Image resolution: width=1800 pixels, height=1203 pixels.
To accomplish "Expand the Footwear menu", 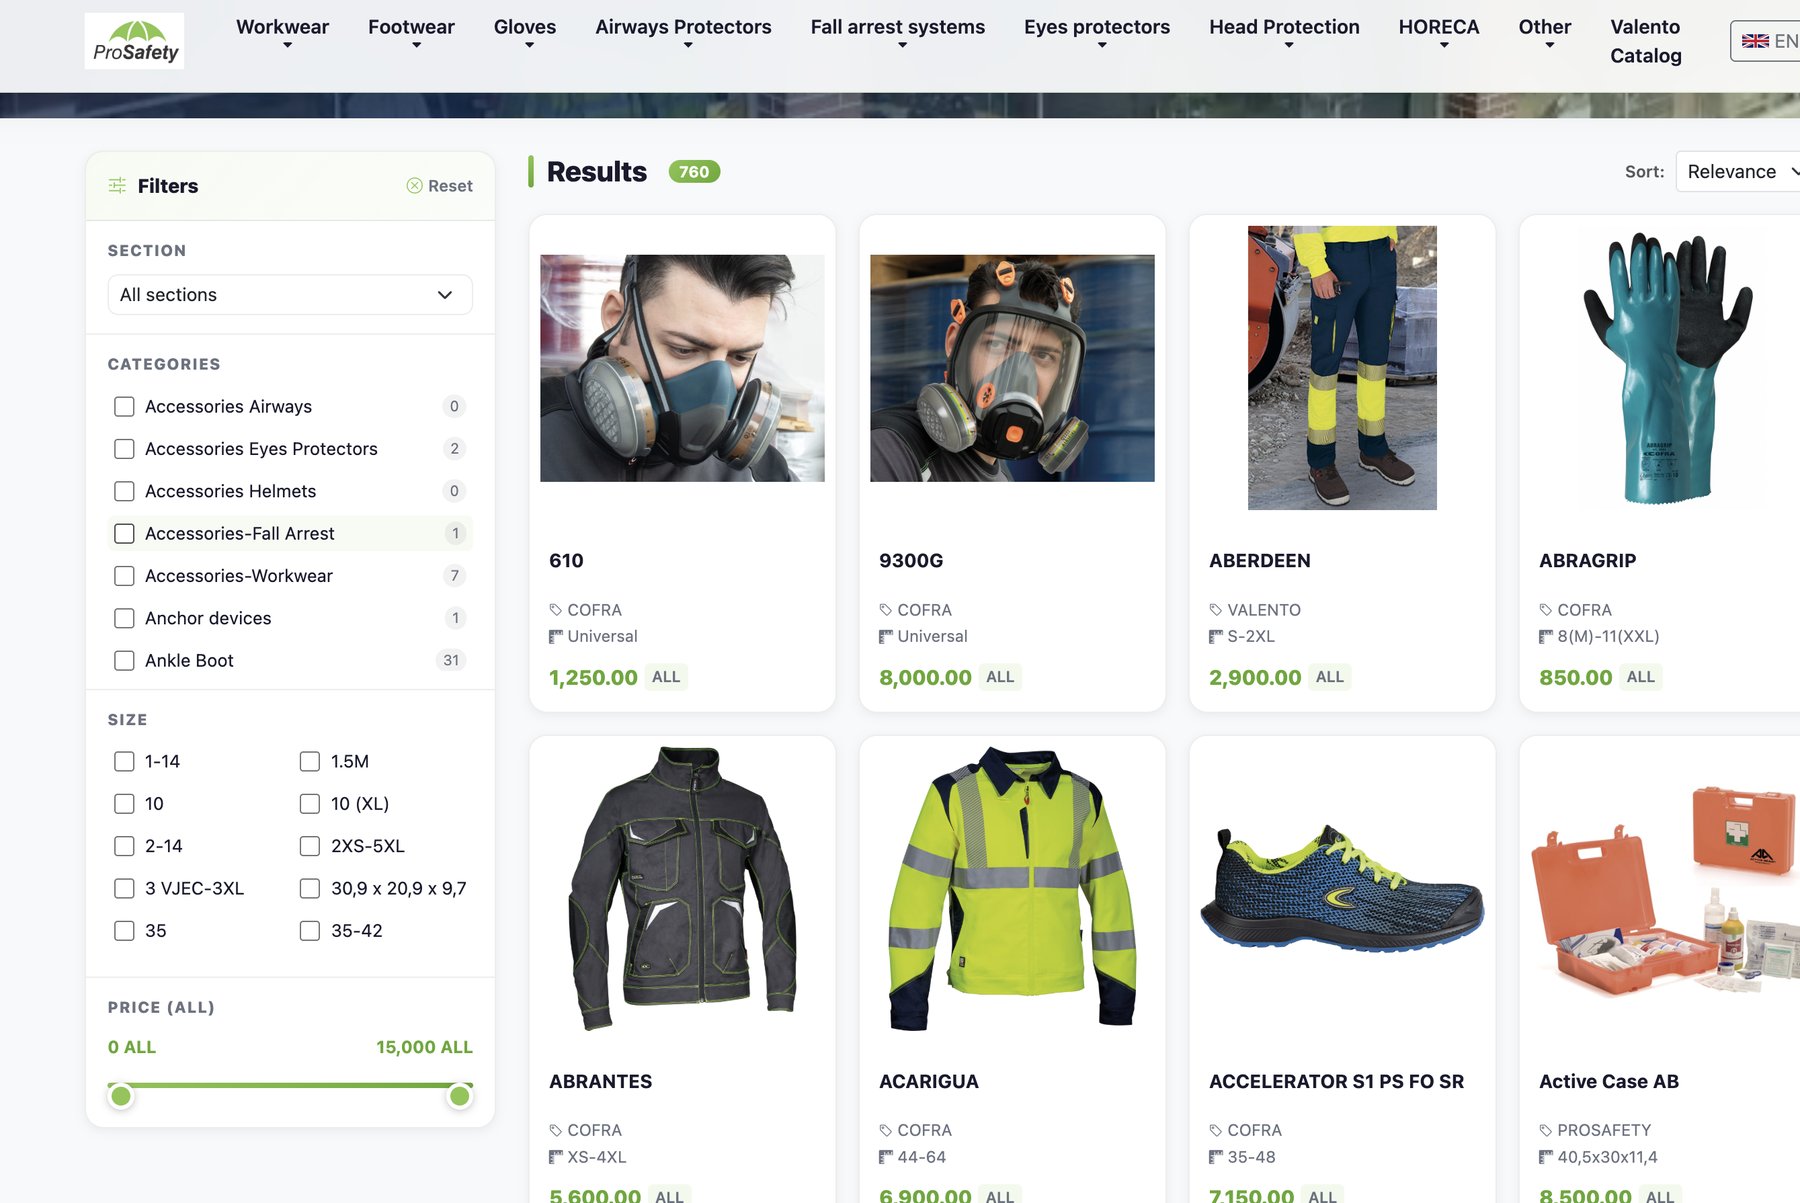I will pyautogui.click(x=411, y=32).
